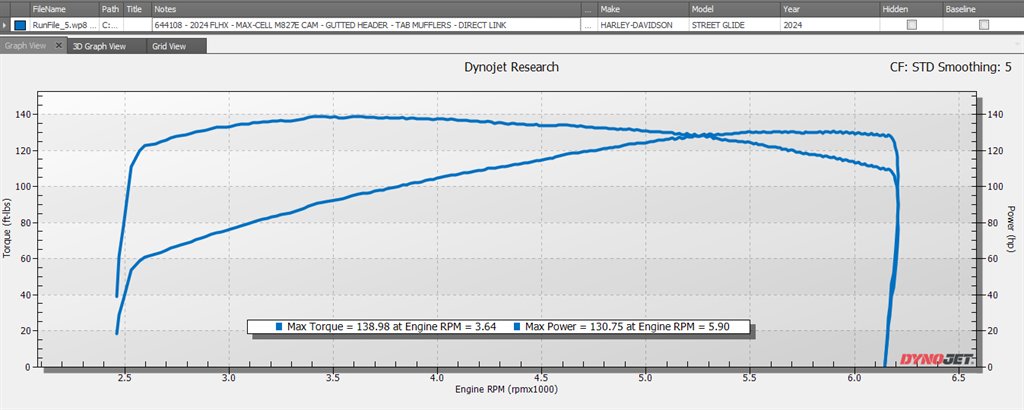Click the Dynojet Research graph title
The width and height of the screenshot is (1024, 410).
pos(511,67)
